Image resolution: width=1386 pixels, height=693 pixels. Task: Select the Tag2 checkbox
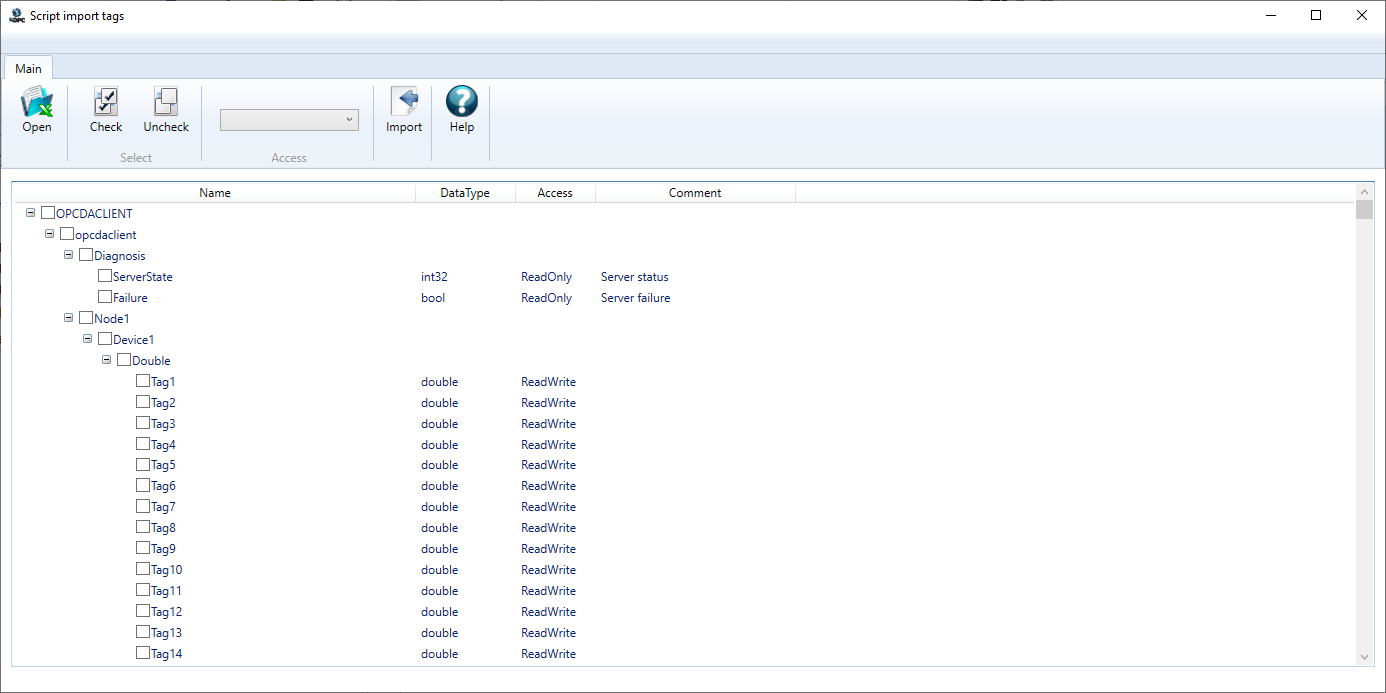click(x=143, y=402)
